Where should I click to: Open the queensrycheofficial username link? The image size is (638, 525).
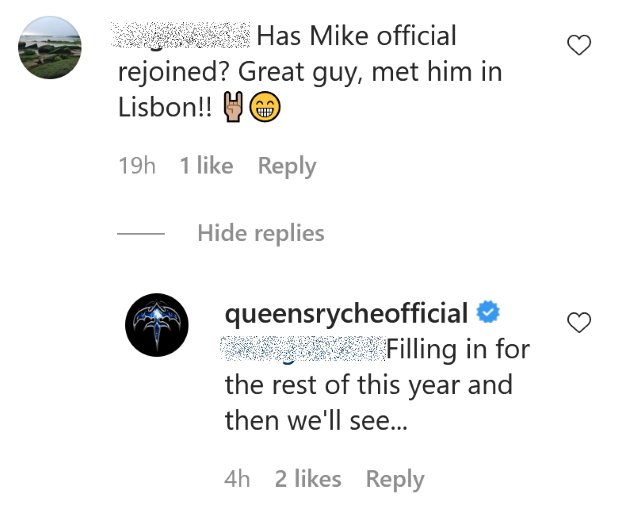(x=346, y=313)
